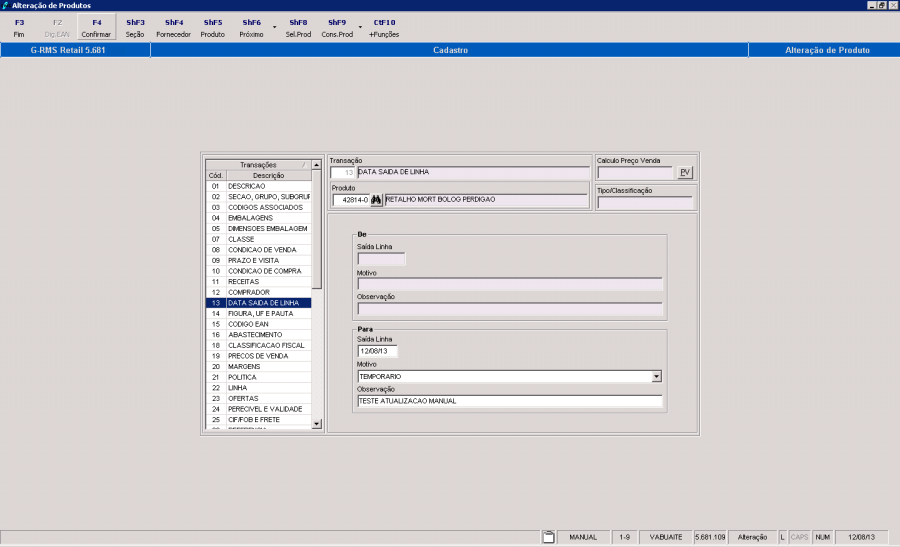Click the Transações list scroll down arrow
The image size is (900, 547).
click(316, 424)
